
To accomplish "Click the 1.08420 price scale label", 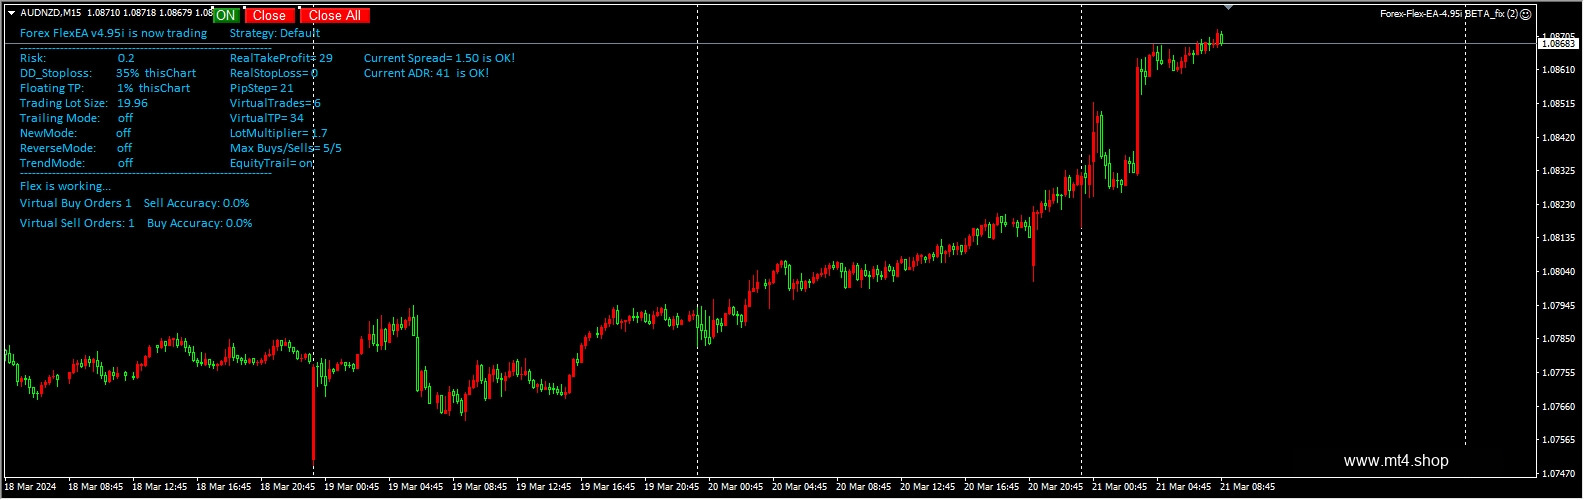I will coord(1559,137).
